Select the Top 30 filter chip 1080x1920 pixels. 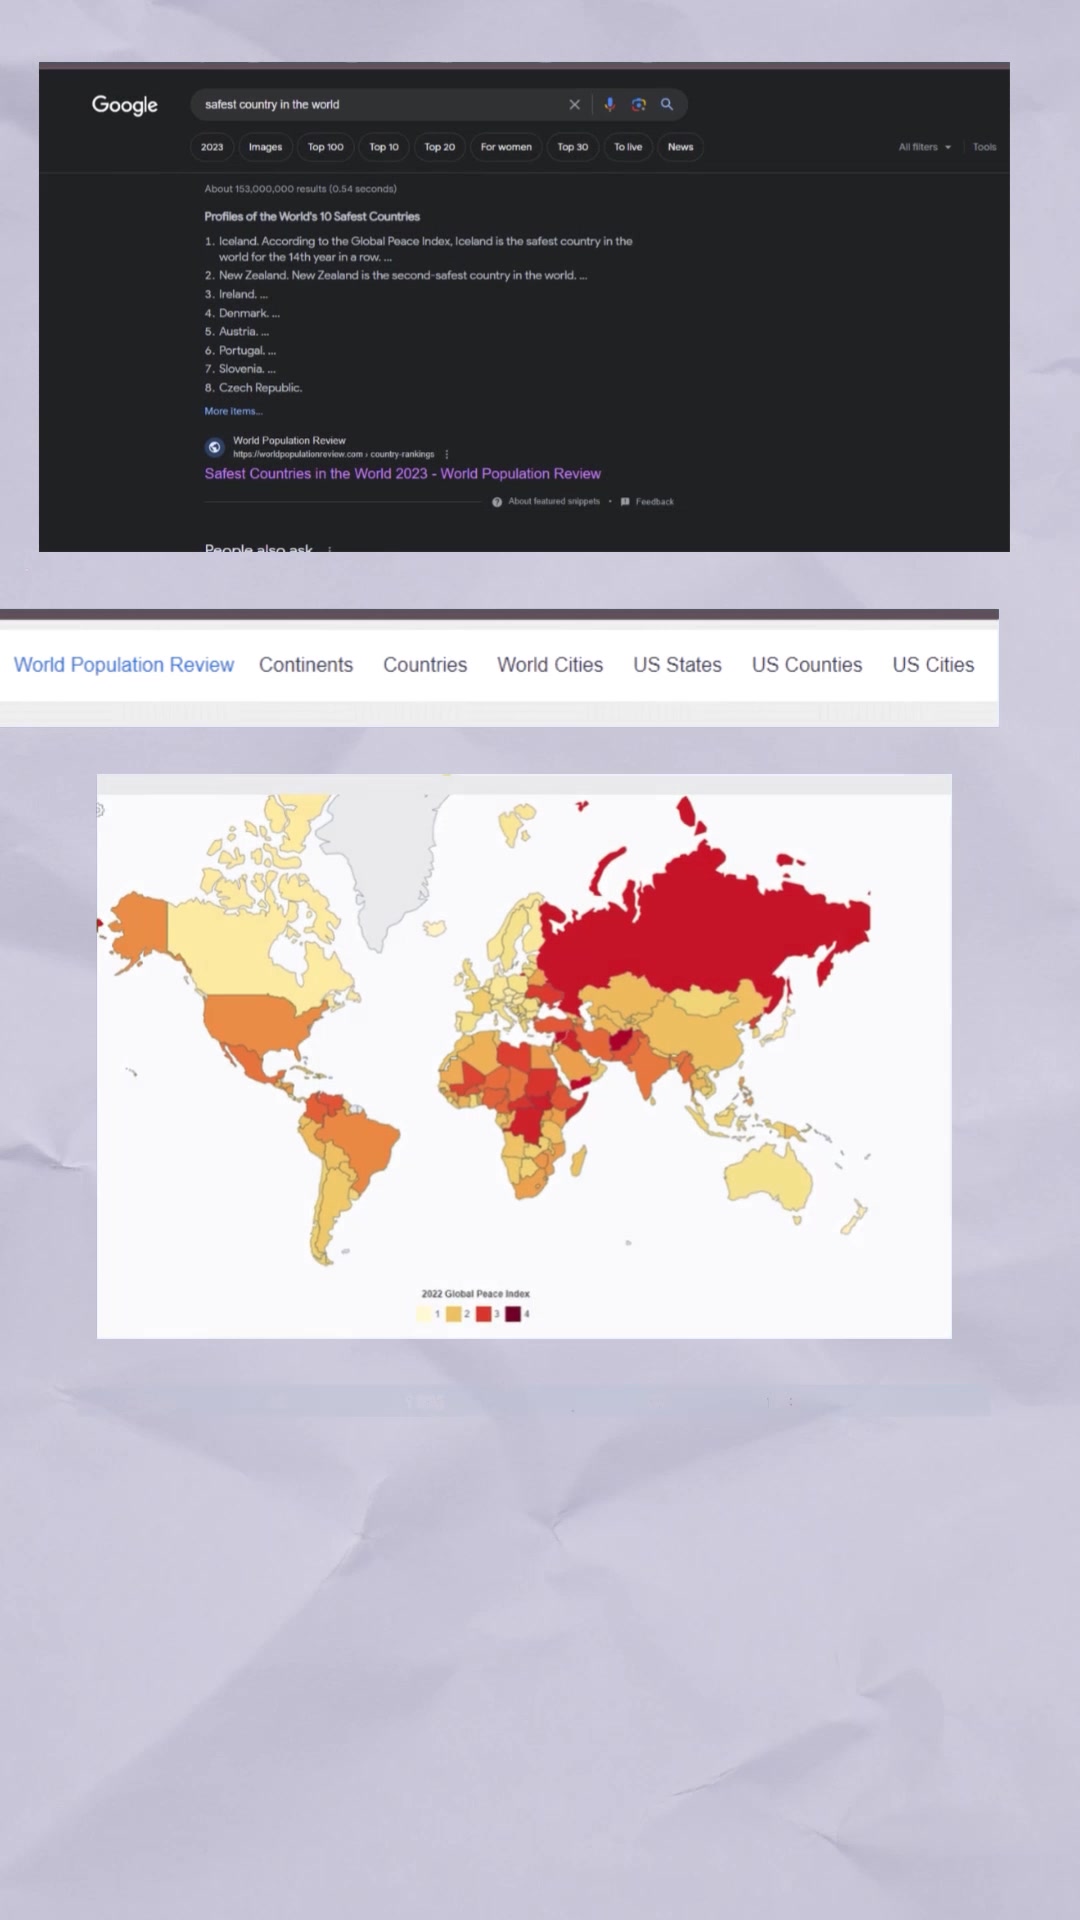[x=573, y=147]
